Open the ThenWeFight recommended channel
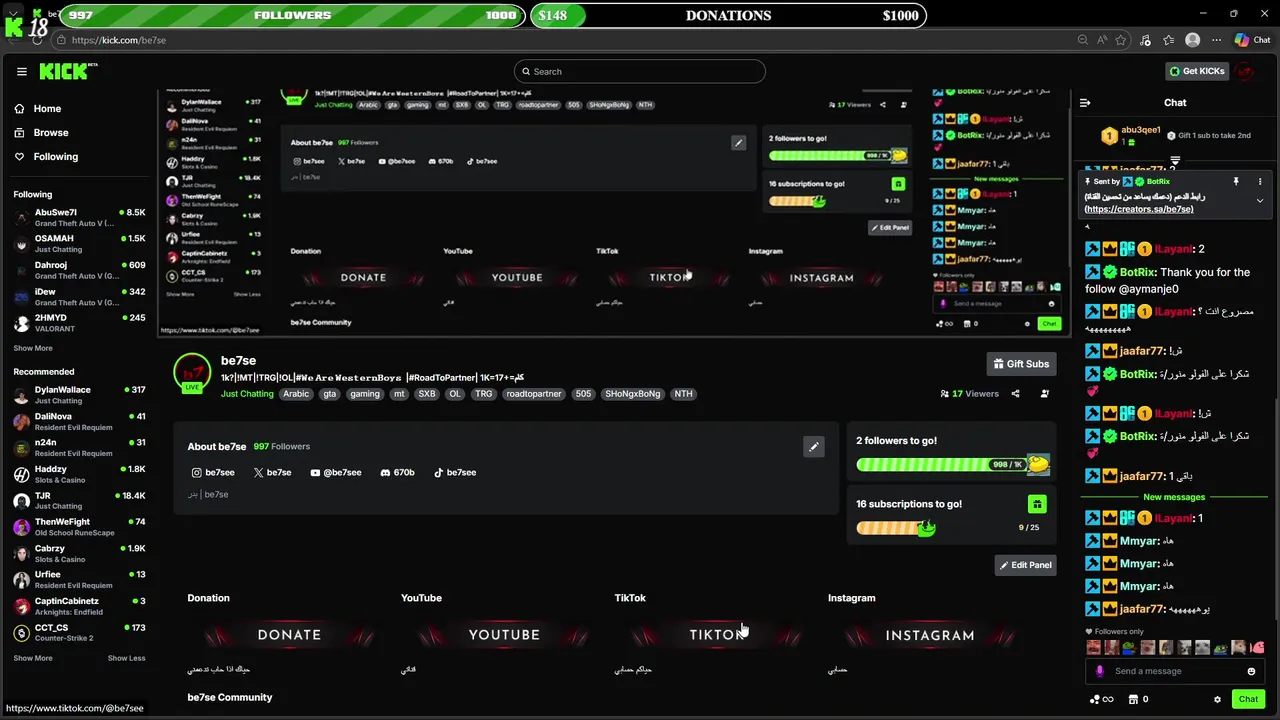The width and height of the screenshot is (1280, 720). coord(79,527)
